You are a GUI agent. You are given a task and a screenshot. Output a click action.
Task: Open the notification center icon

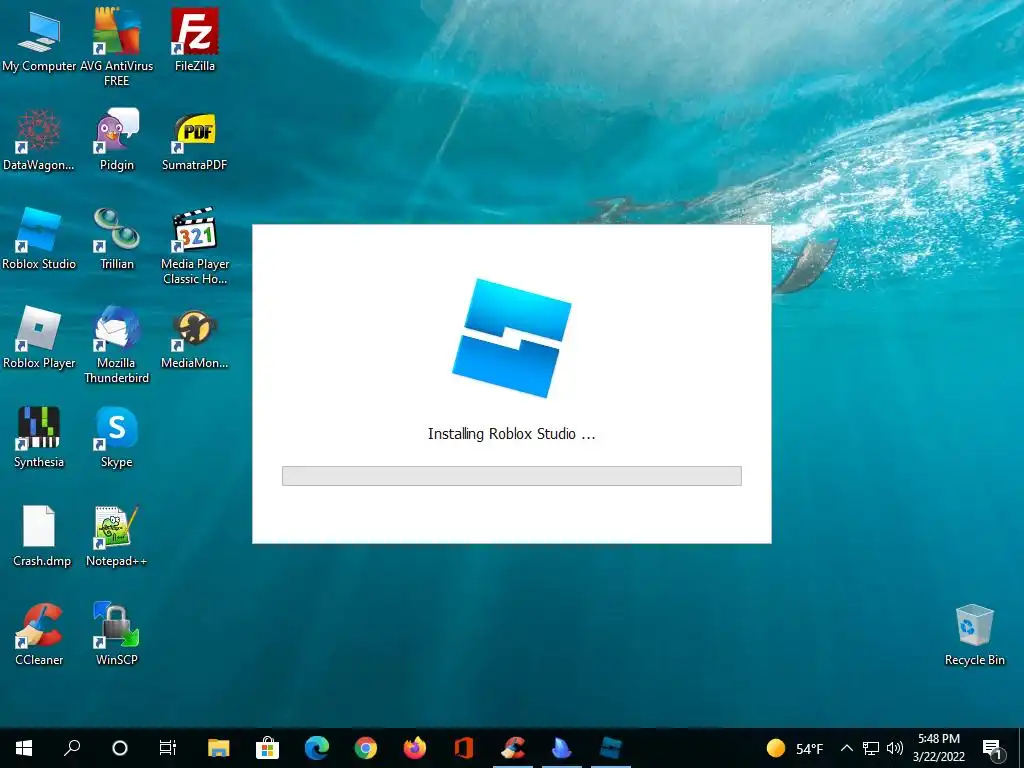[992, 749]
